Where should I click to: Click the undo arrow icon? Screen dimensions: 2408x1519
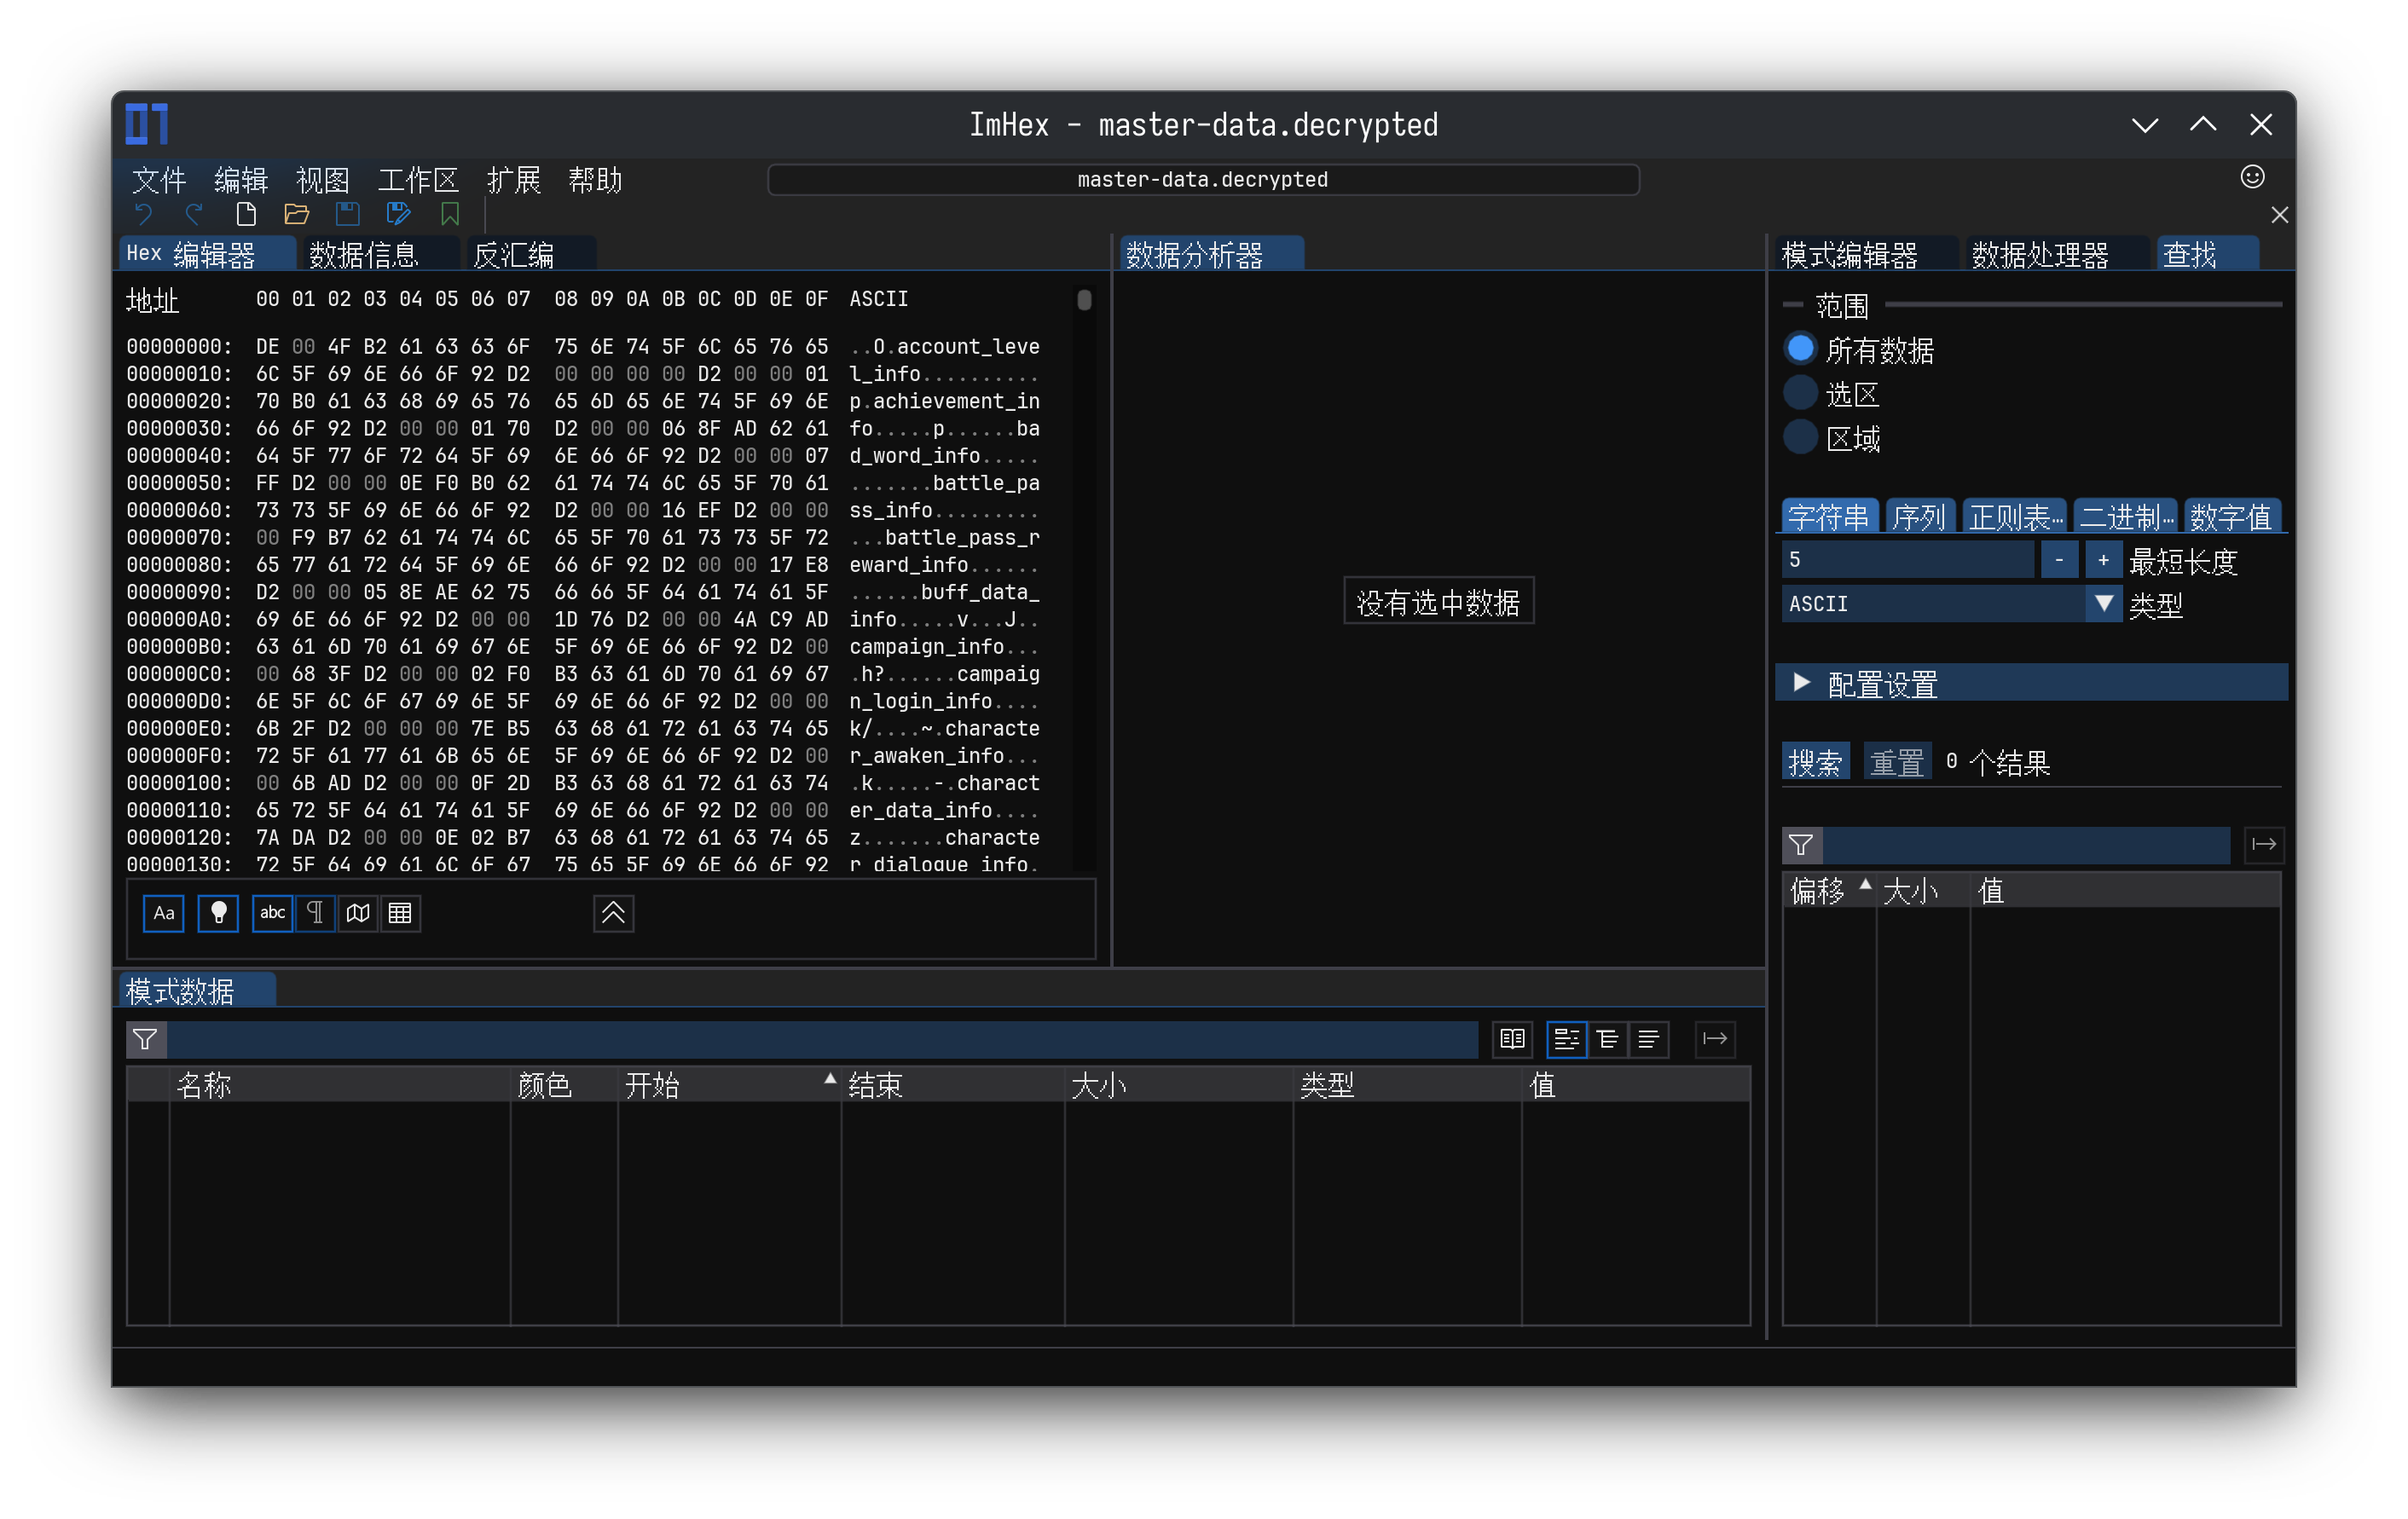(144, 214)
